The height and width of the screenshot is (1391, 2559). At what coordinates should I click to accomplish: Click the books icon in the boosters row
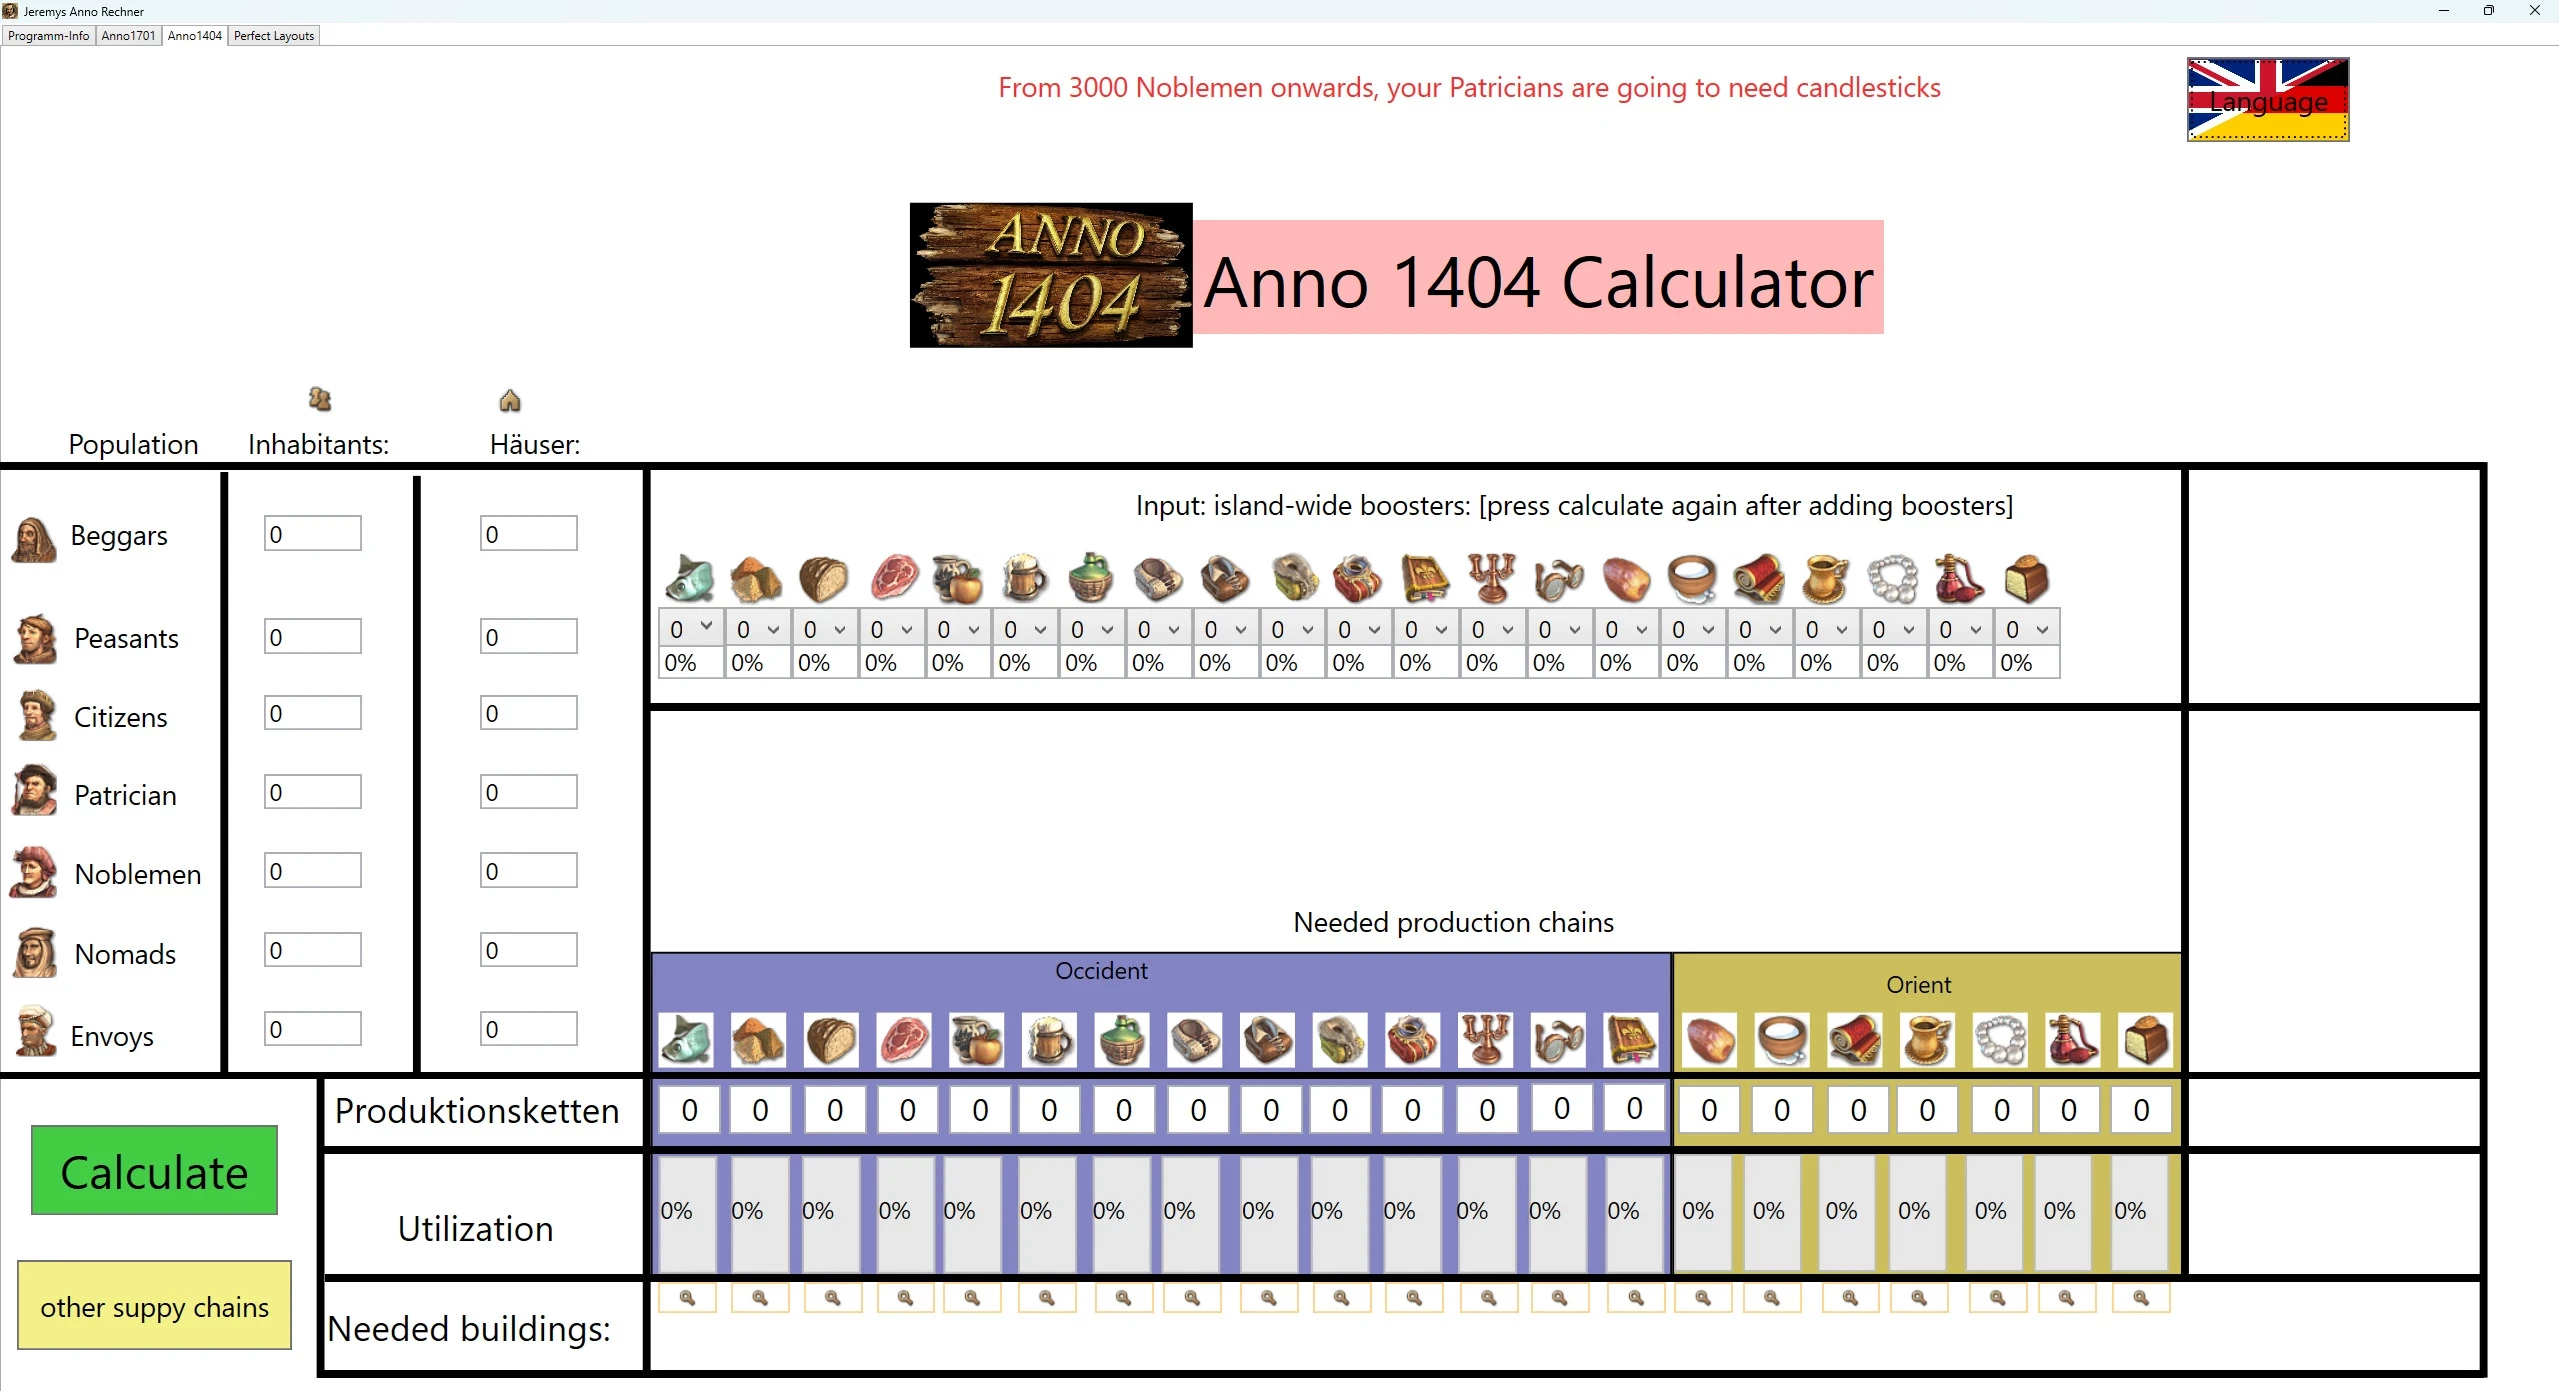coord(1425,578)
